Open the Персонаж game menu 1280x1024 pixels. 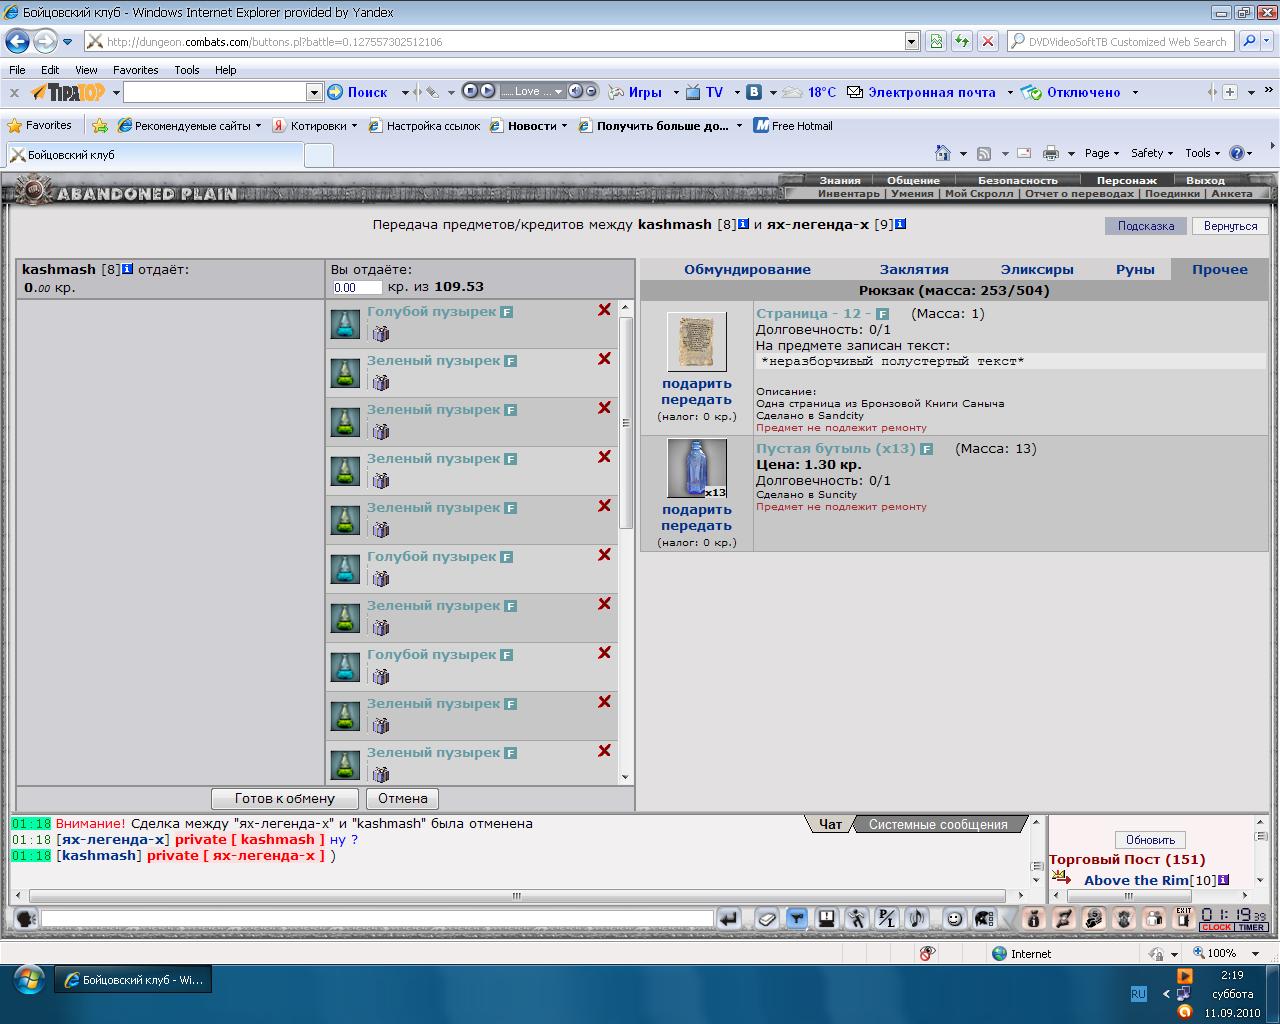coord(1126,180)
